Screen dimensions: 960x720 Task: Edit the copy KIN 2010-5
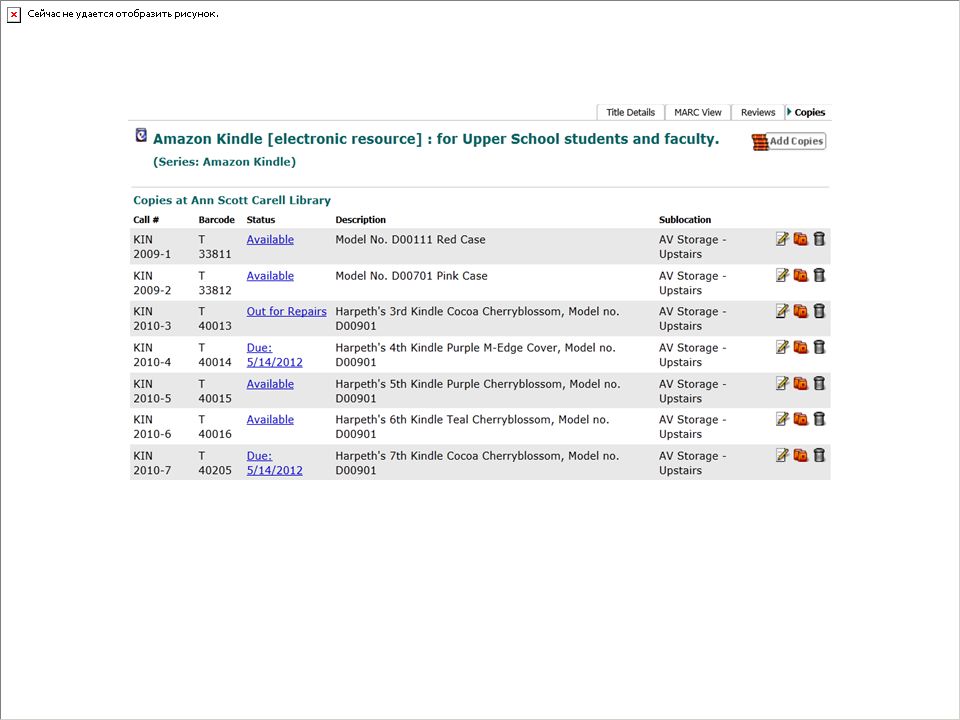pyautogui.click(x=782, y=383)
